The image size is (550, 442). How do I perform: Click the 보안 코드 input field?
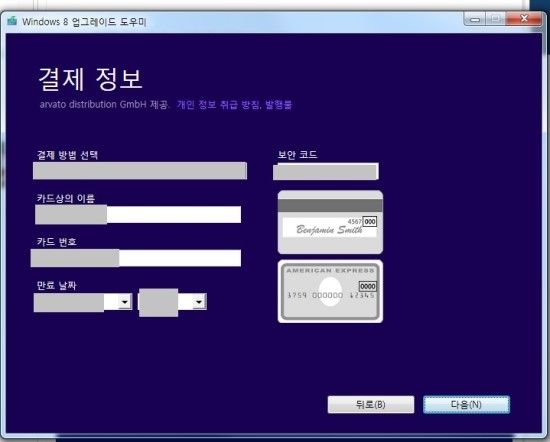tap(326, 172)
